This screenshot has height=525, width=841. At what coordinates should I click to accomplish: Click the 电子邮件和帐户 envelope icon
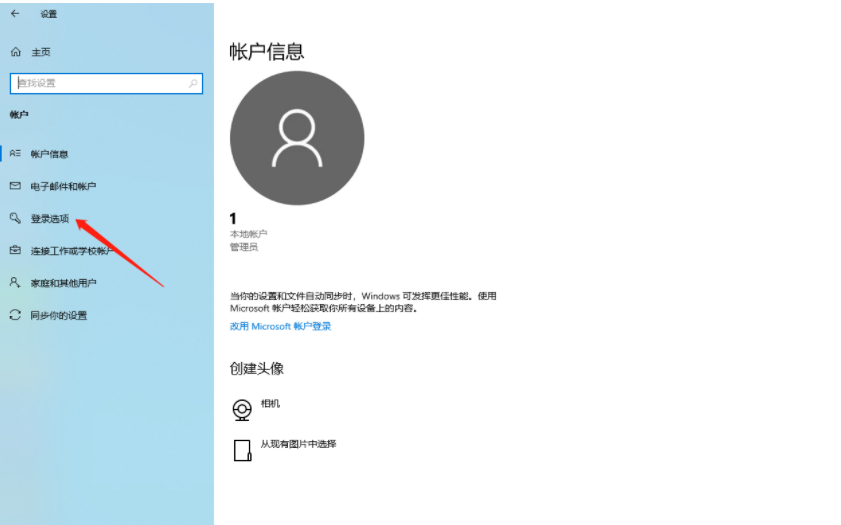click(15, 186)
